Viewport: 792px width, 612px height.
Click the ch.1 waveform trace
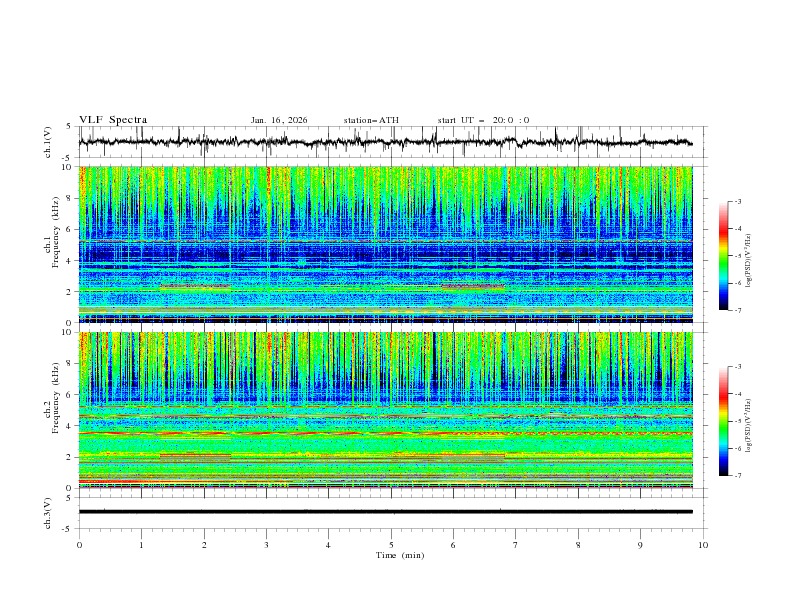[x=385, y=142]
